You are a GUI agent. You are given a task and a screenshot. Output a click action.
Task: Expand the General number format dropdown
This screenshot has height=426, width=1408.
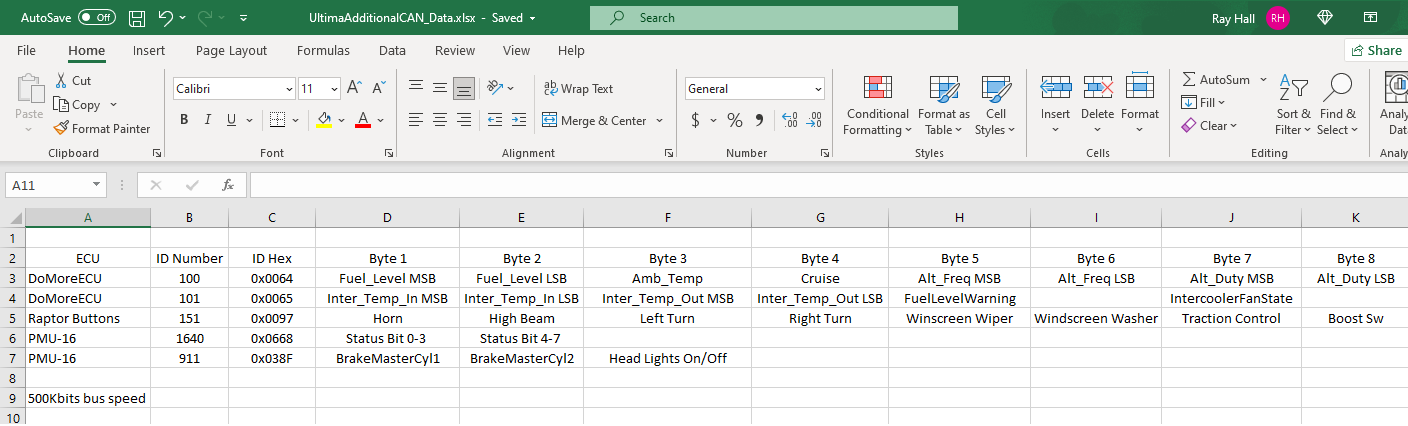tap(817, 88)
